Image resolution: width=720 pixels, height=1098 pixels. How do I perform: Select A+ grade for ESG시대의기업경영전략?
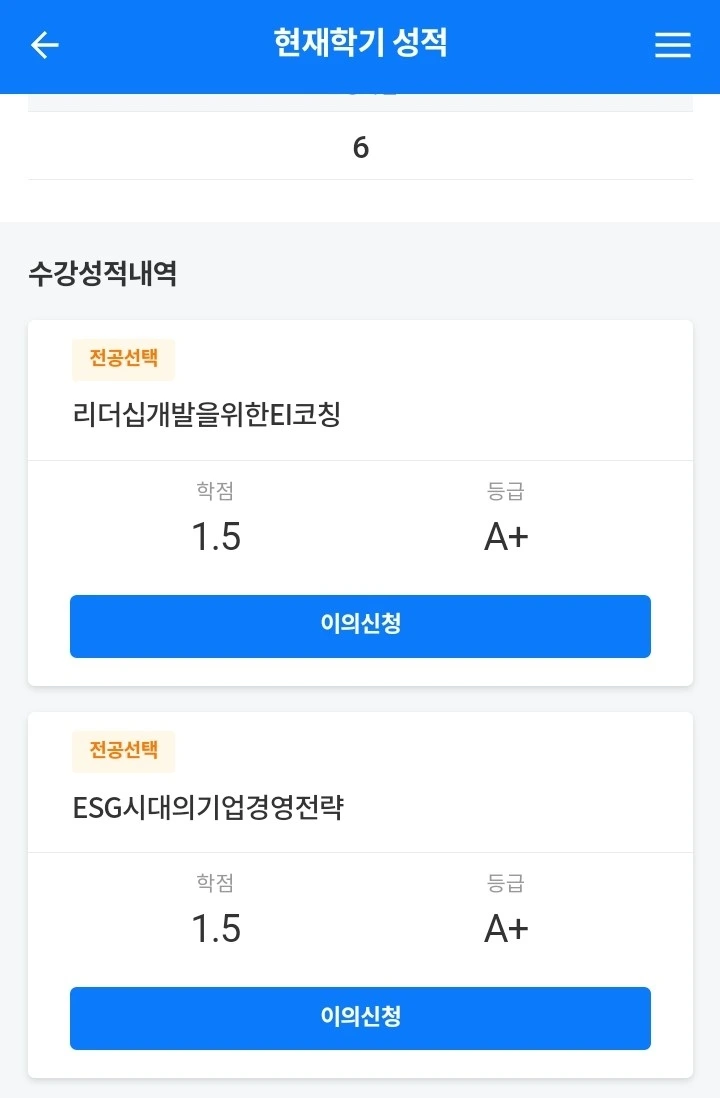click(x=506, y=930)
